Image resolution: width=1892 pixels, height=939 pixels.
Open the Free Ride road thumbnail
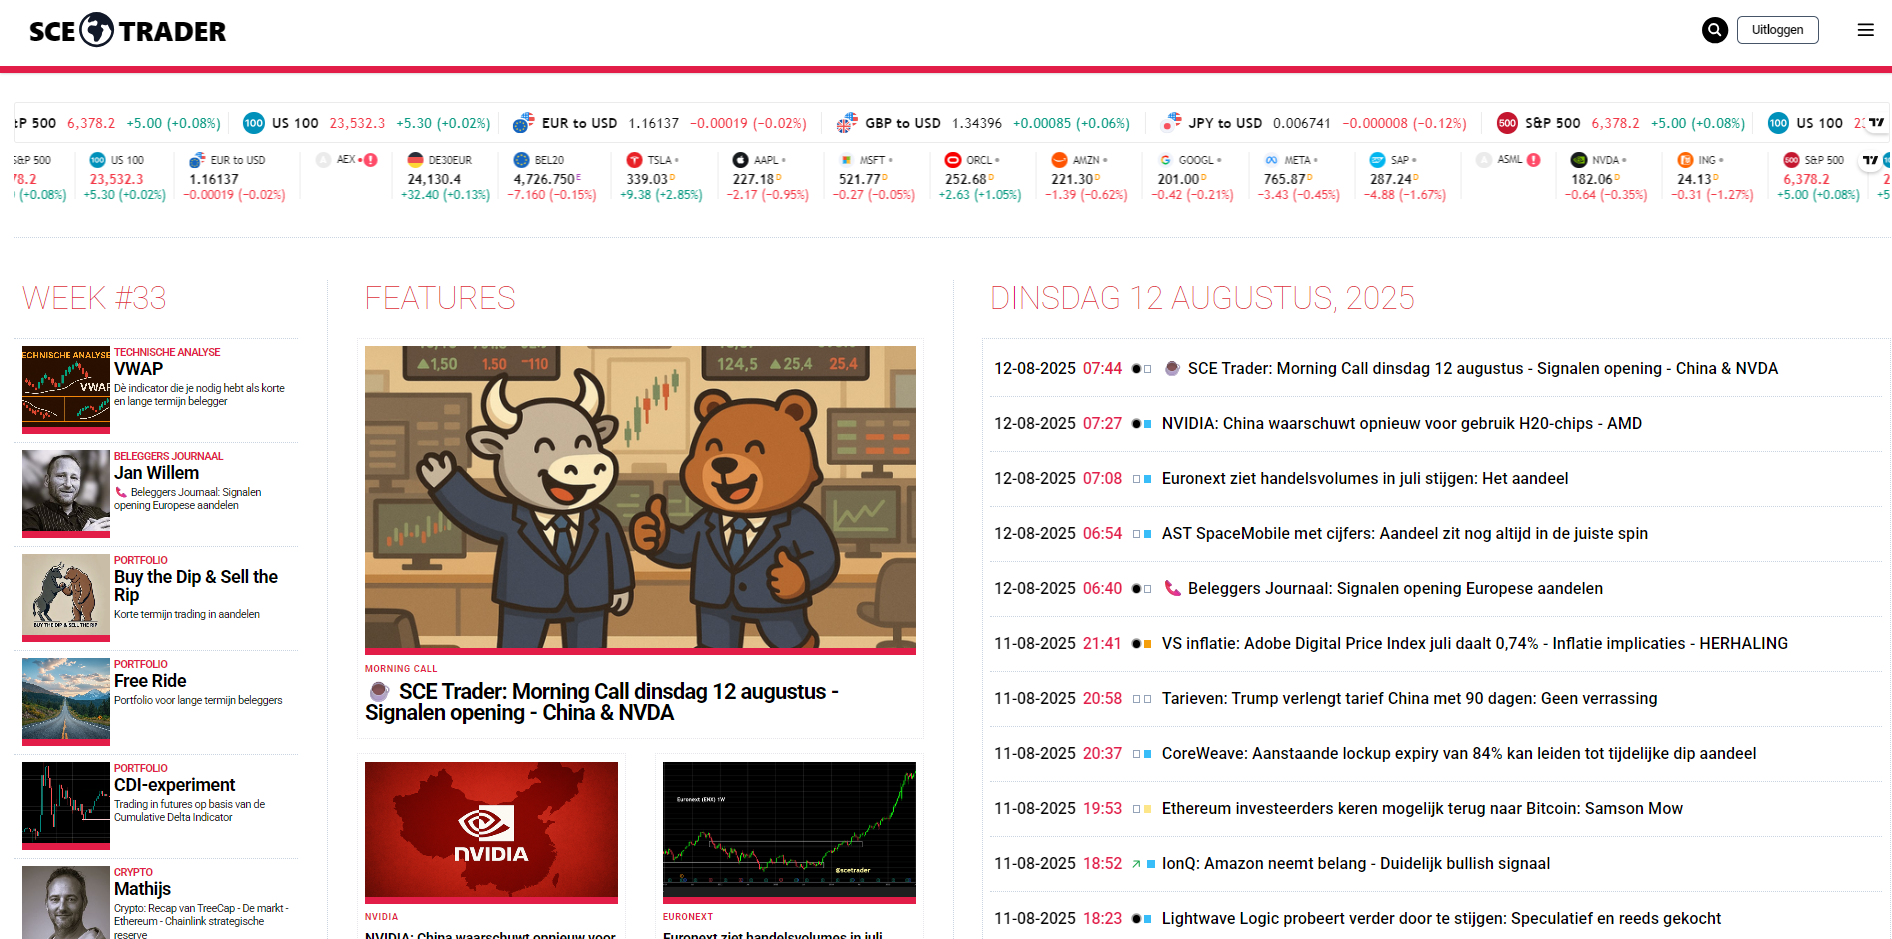tap(66, 702)
